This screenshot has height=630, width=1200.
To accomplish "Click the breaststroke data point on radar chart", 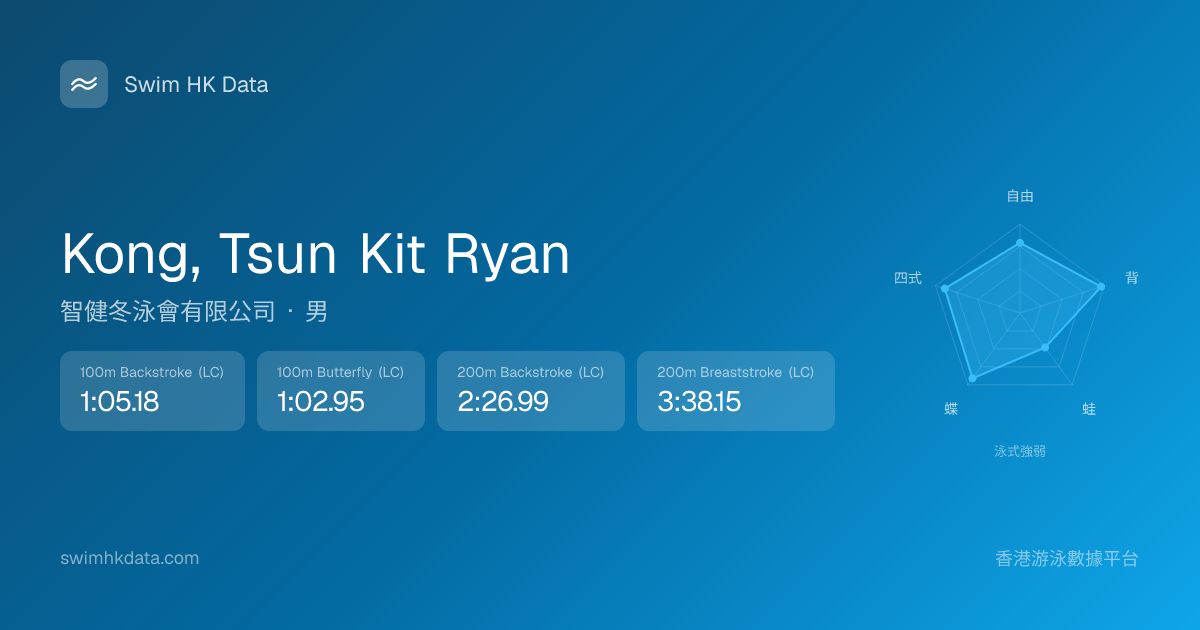I will click(1045, 347).
